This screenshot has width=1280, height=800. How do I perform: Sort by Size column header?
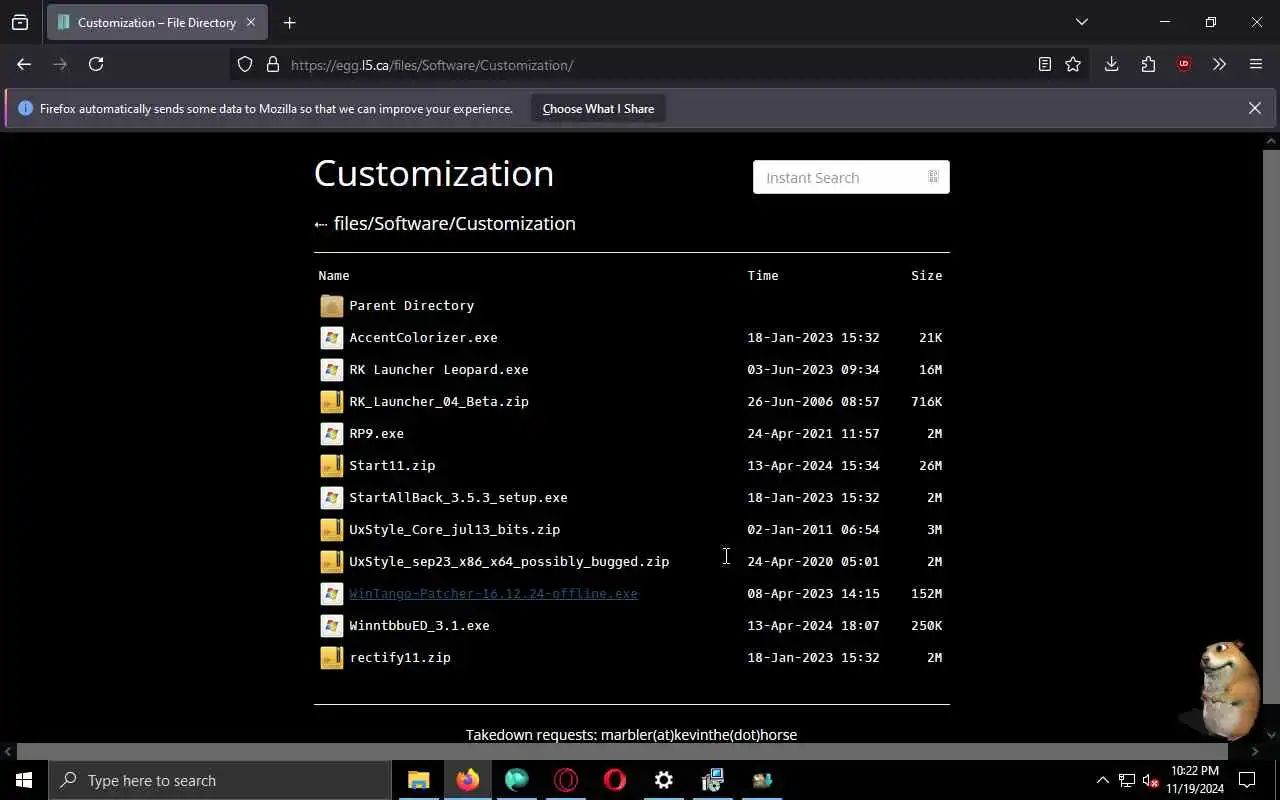point(926,275)
